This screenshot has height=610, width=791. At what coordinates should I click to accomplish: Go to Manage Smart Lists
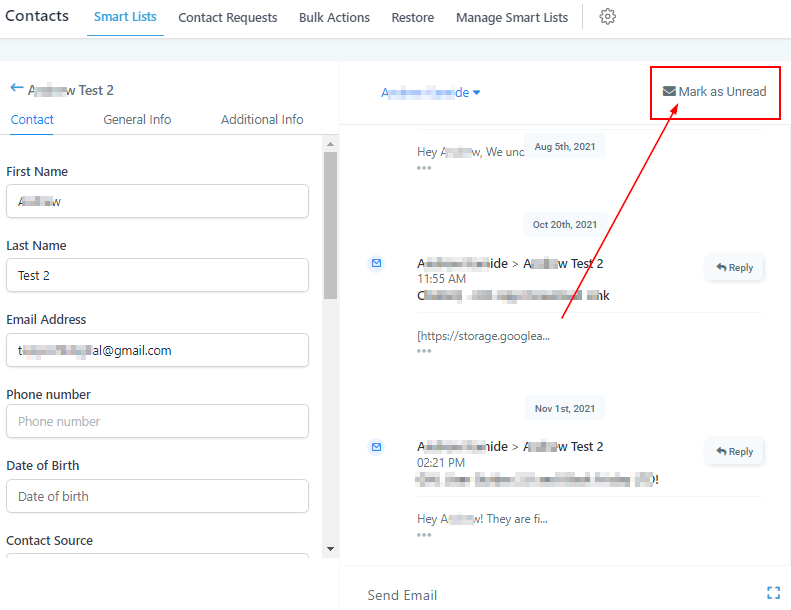[x=511, y=18]
